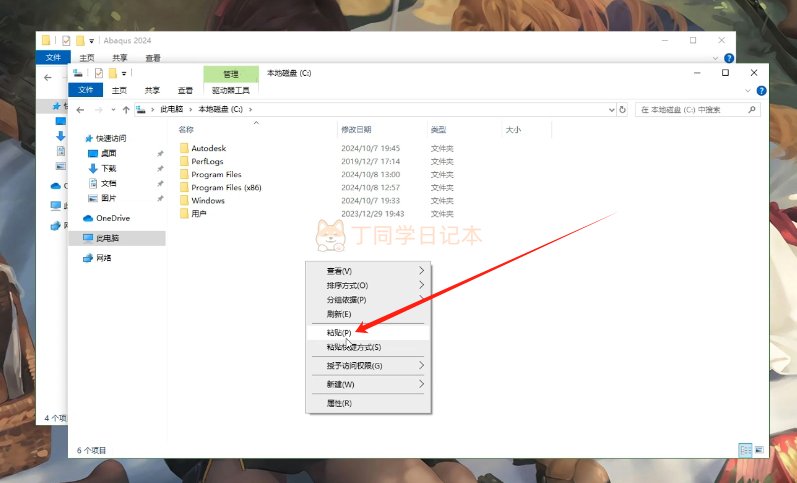Go back in the Abaqus 2024 window

coord(48,78)
